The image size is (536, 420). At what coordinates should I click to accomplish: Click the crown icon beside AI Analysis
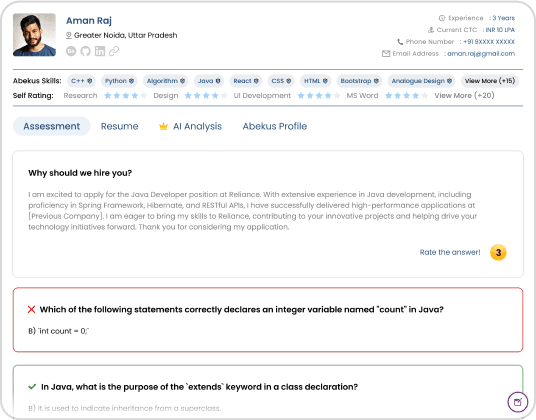pyautogui.click(x=163, y=126)
